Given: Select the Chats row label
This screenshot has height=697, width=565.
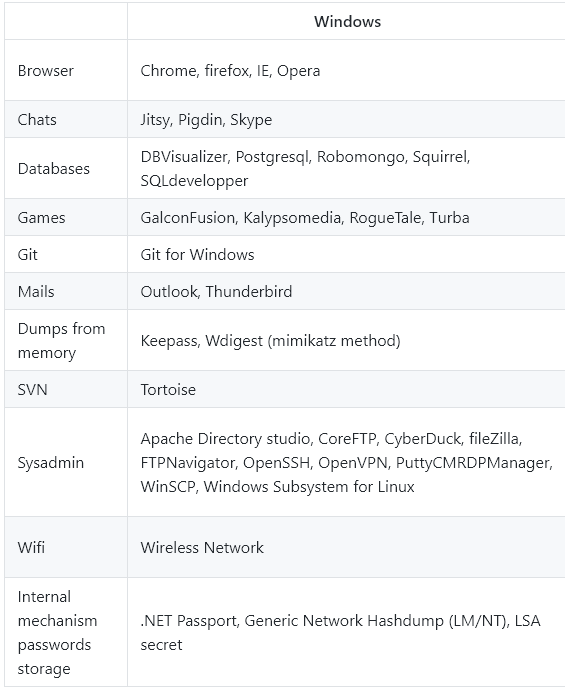Looking at the screenshot, I should coord(37,120).
